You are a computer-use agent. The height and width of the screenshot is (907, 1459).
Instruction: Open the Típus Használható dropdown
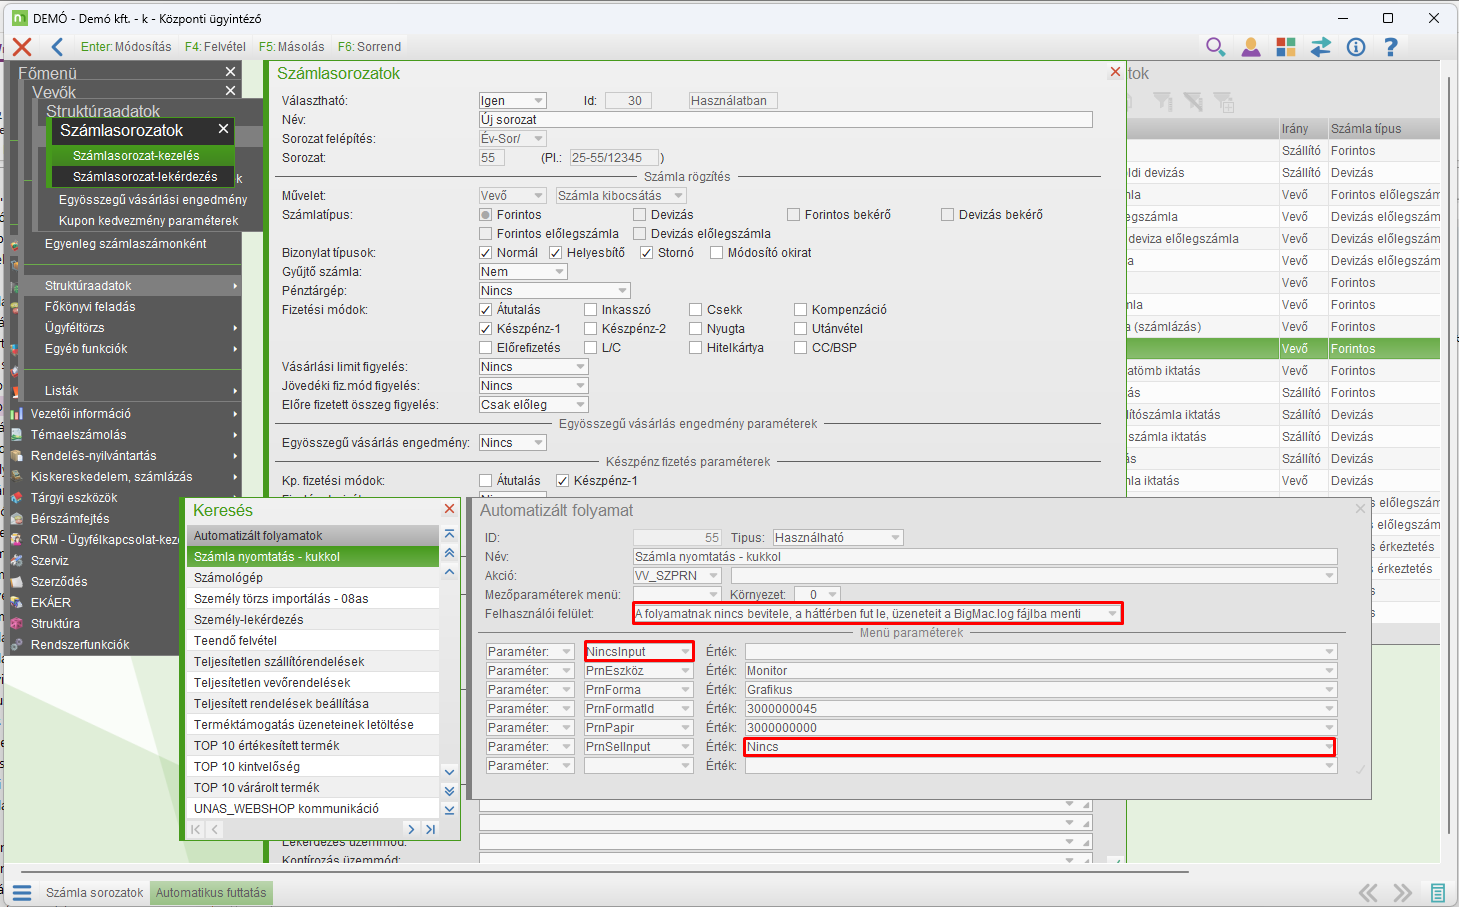pyautogui.click(x=895, y=538)
